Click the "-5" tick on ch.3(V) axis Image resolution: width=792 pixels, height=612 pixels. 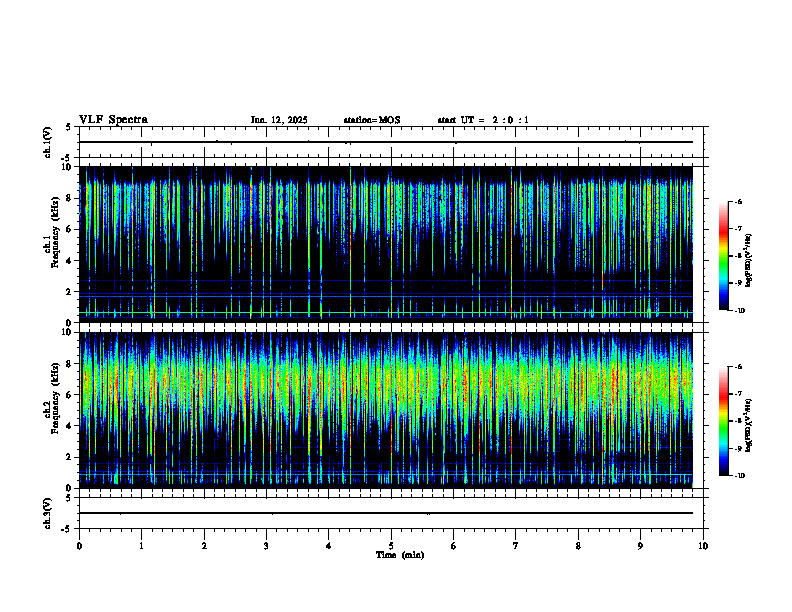[x=67, y=529]
